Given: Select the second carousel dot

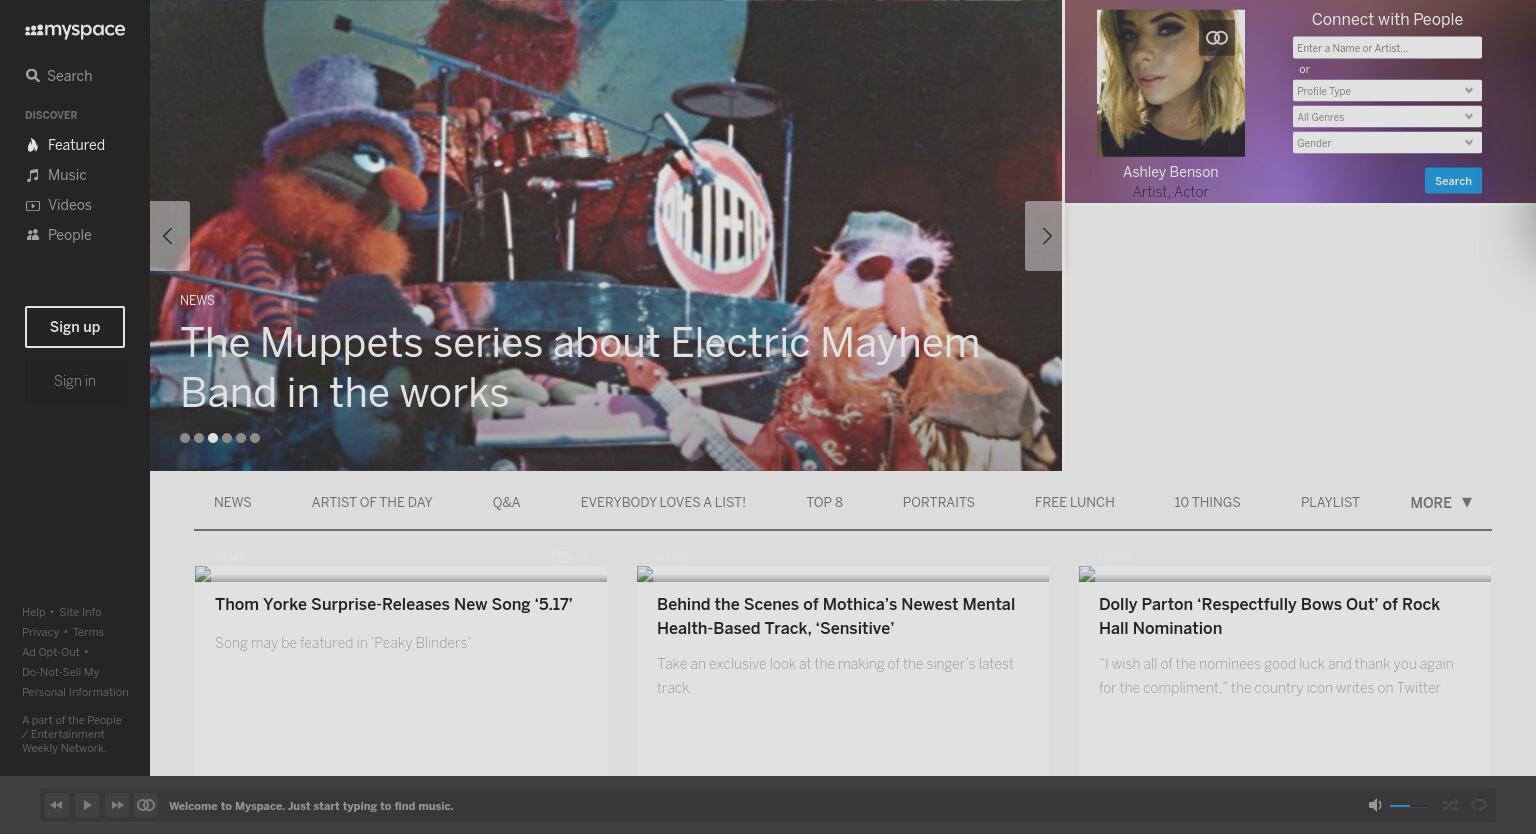Looking at the screenshot, I should point(199,438).
